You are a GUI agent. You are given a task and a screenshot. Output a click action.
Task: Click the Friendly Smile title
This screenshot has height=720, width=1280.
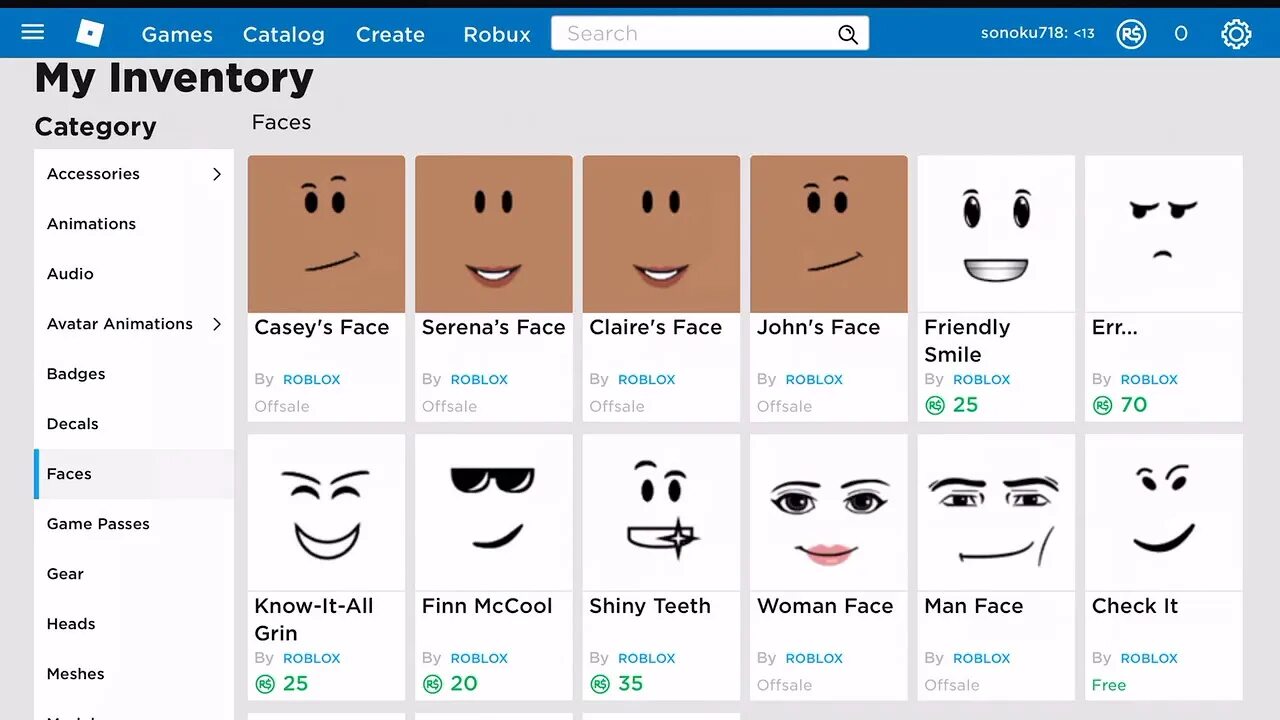point(967,341)
